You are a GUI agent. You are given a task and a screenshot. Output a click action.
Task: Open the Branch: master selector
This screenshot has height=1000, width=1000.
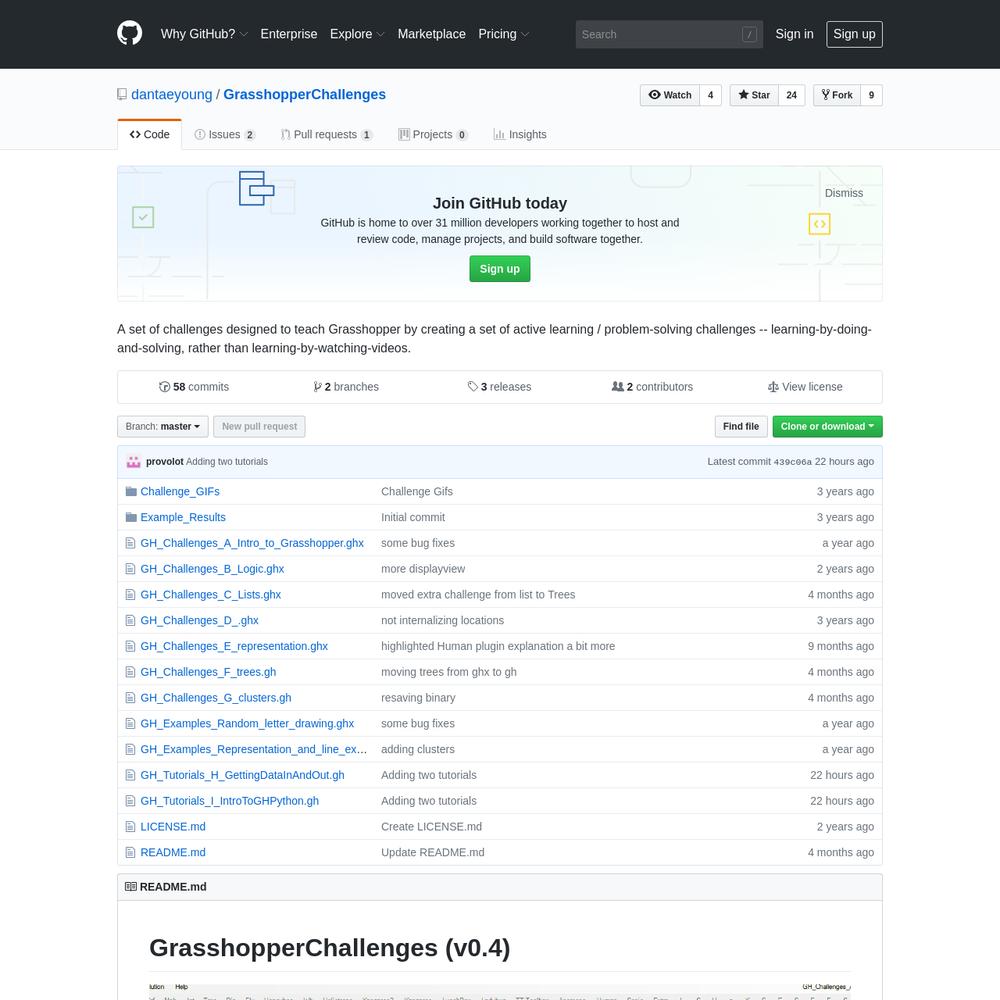pos(163,427)
